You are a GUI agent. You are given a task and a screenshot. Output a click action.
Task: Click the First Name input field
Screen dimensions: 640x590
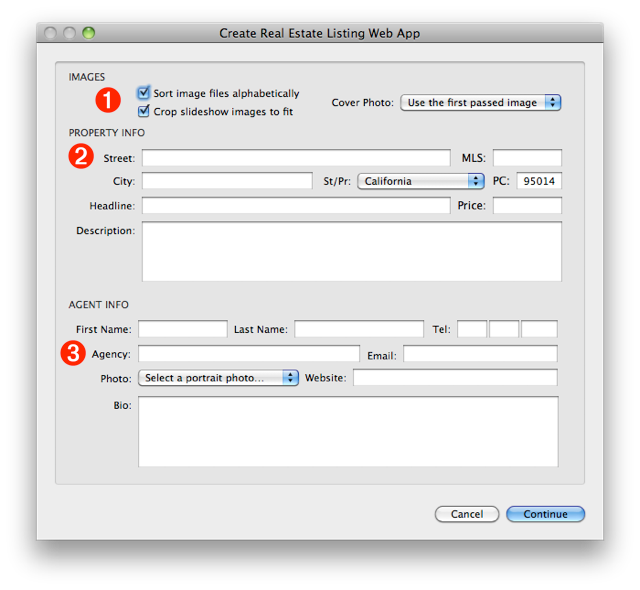click(182, 329)
